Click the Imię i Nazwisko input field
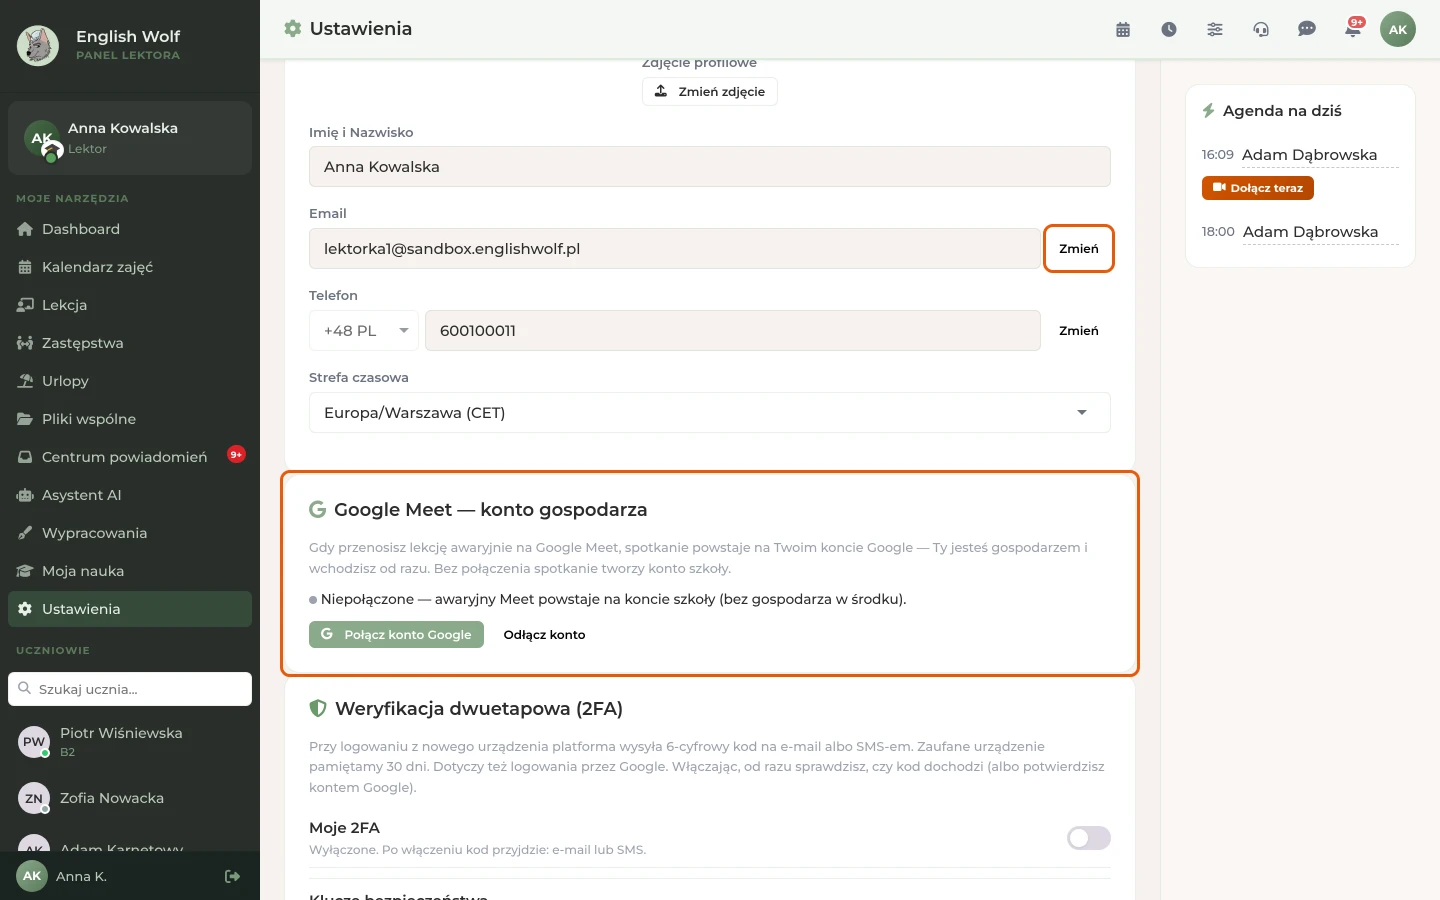 click(710, 167)
